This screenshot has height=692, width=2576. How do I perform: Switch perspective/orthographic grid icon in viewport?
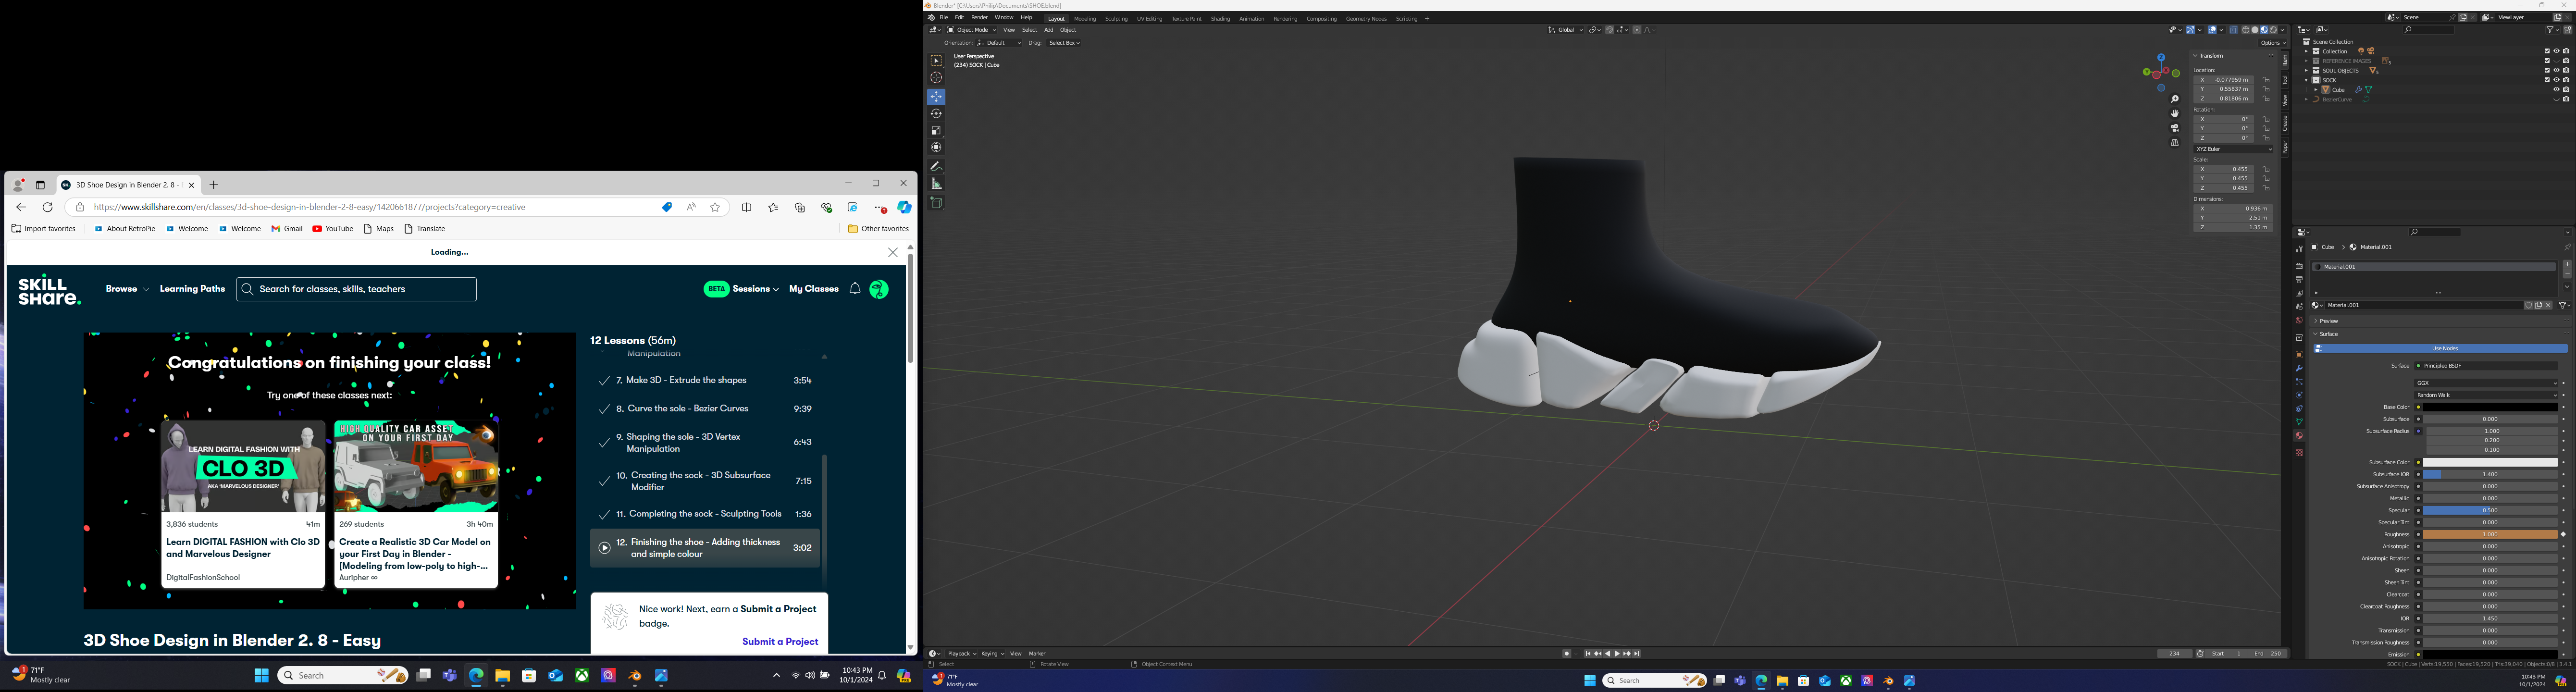pyautogui.click(x=2175, y=143)
